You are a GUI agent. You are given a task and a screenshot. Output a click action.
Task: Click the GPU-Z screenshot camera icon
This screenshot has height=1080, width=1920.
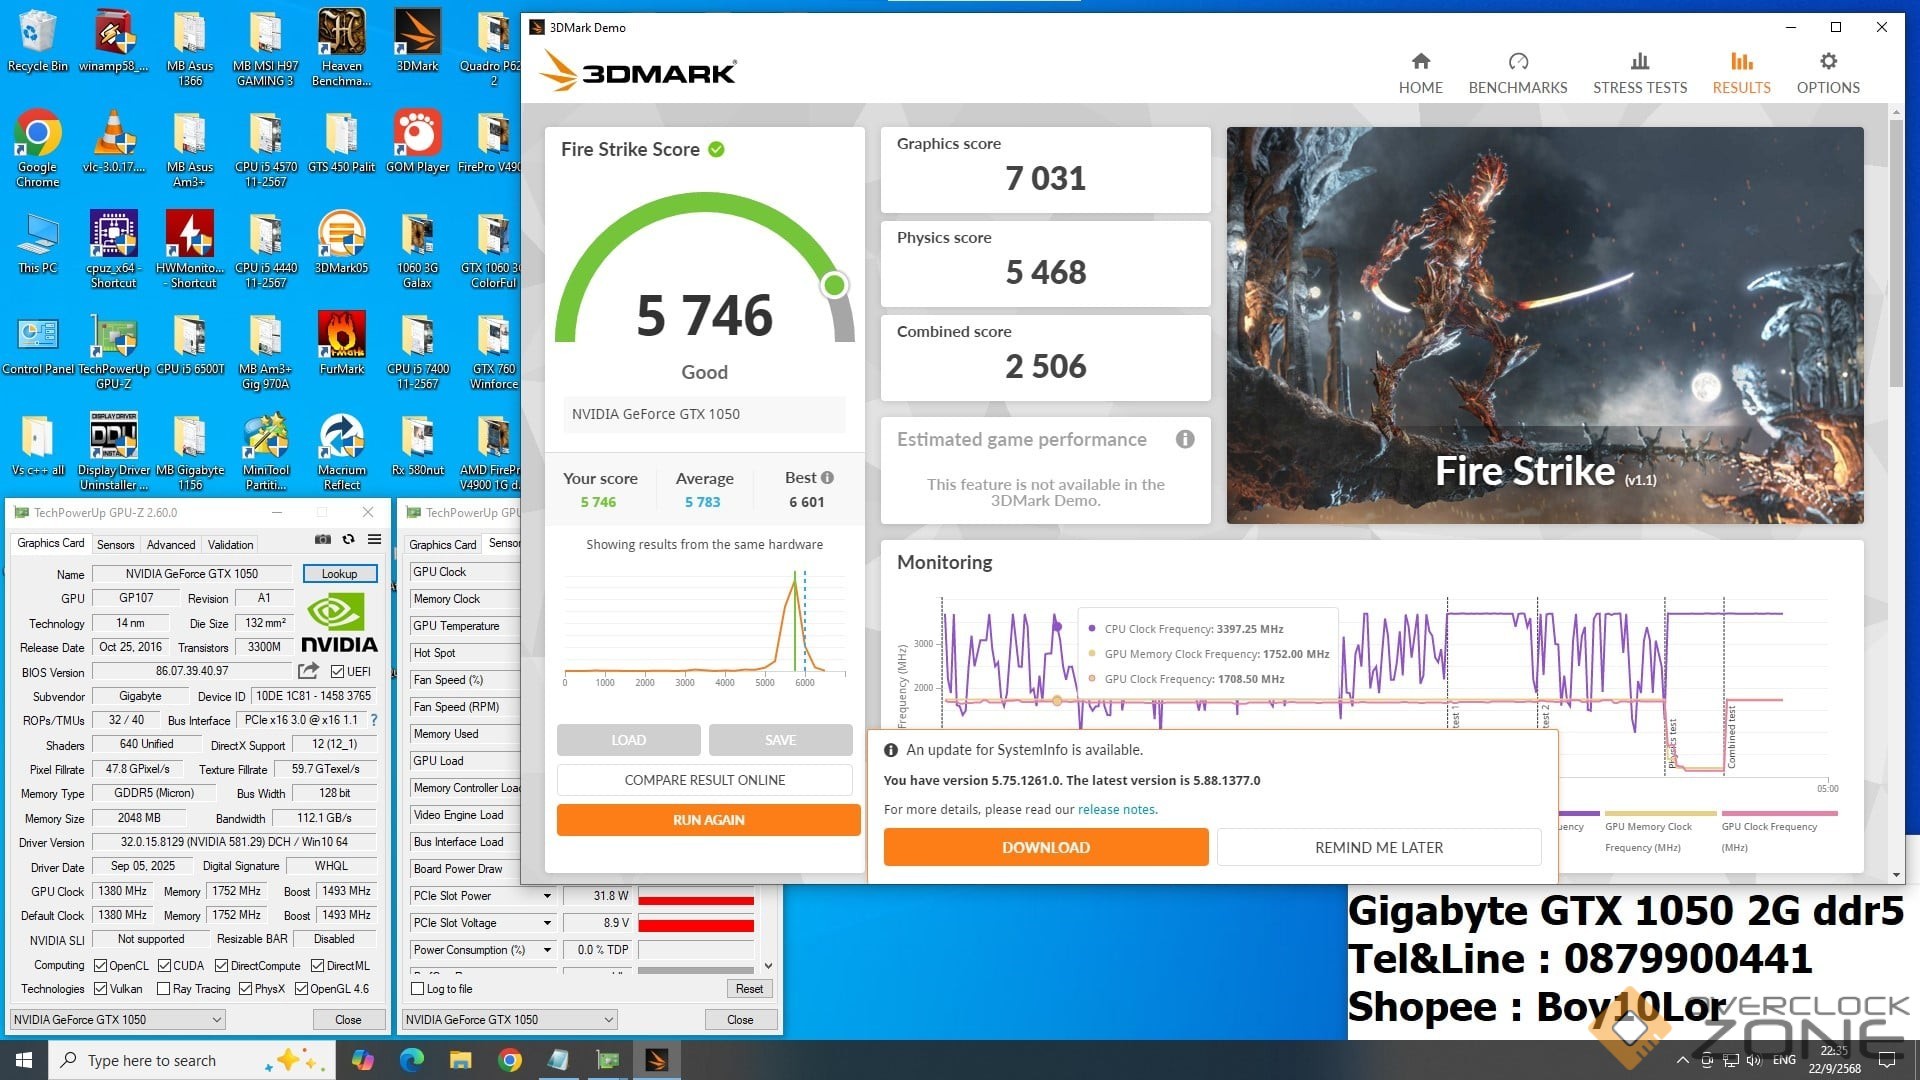(x=322, y=539)
